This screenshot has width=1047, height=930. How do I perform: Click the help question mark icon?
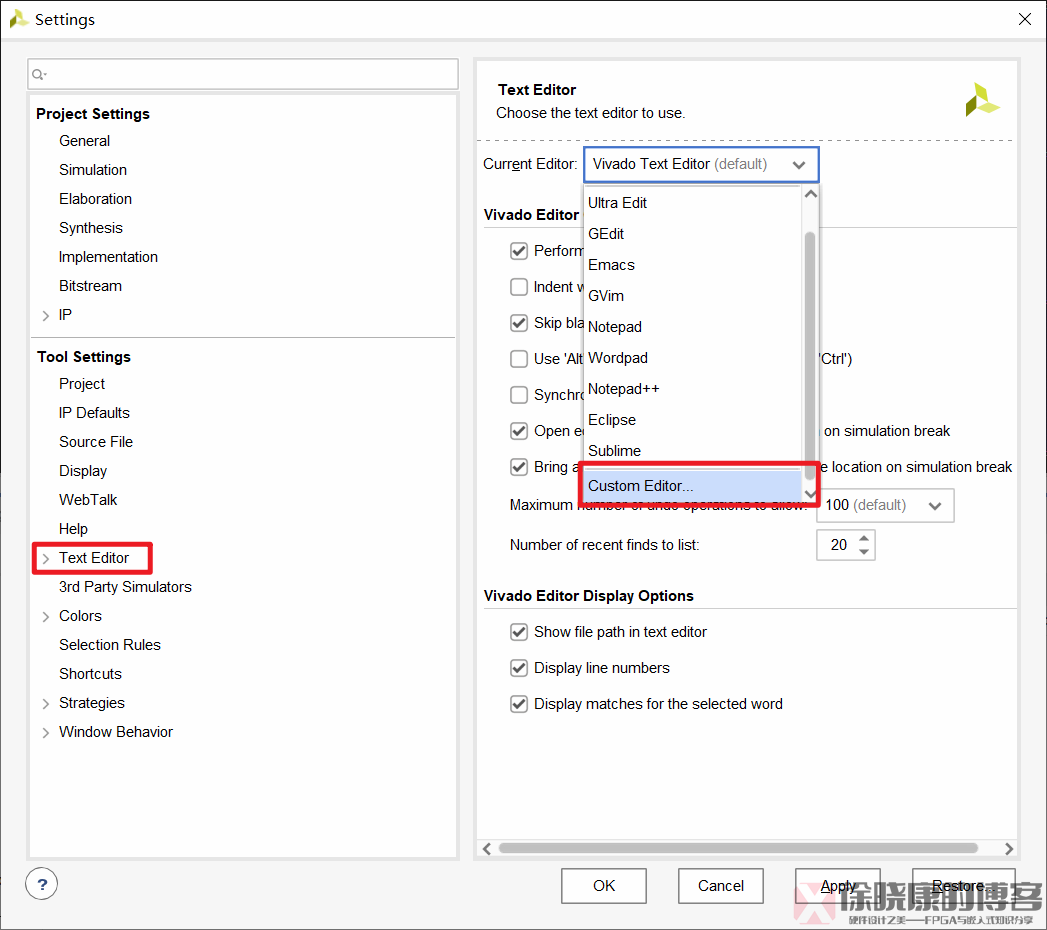point(41,884)
